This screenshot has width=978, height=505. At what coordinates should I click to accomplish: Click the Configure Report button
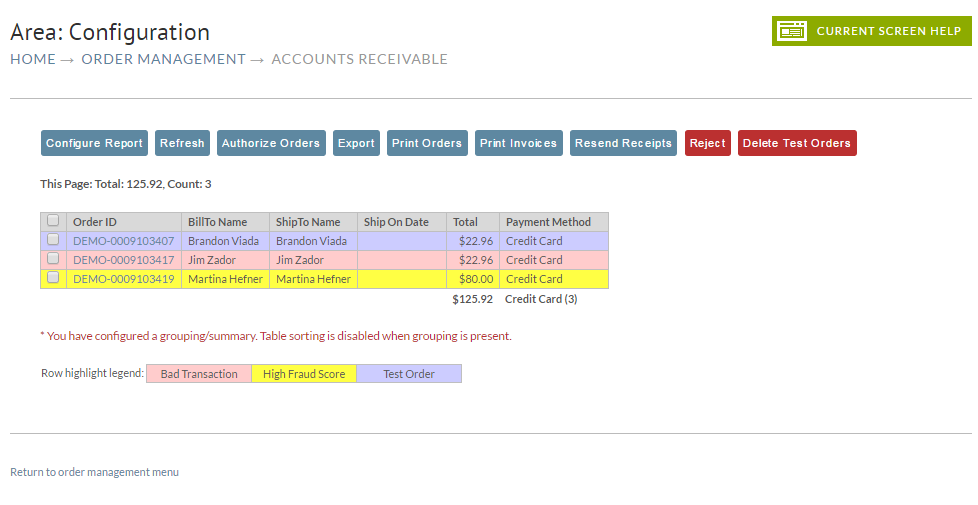[x=94, y=143]
